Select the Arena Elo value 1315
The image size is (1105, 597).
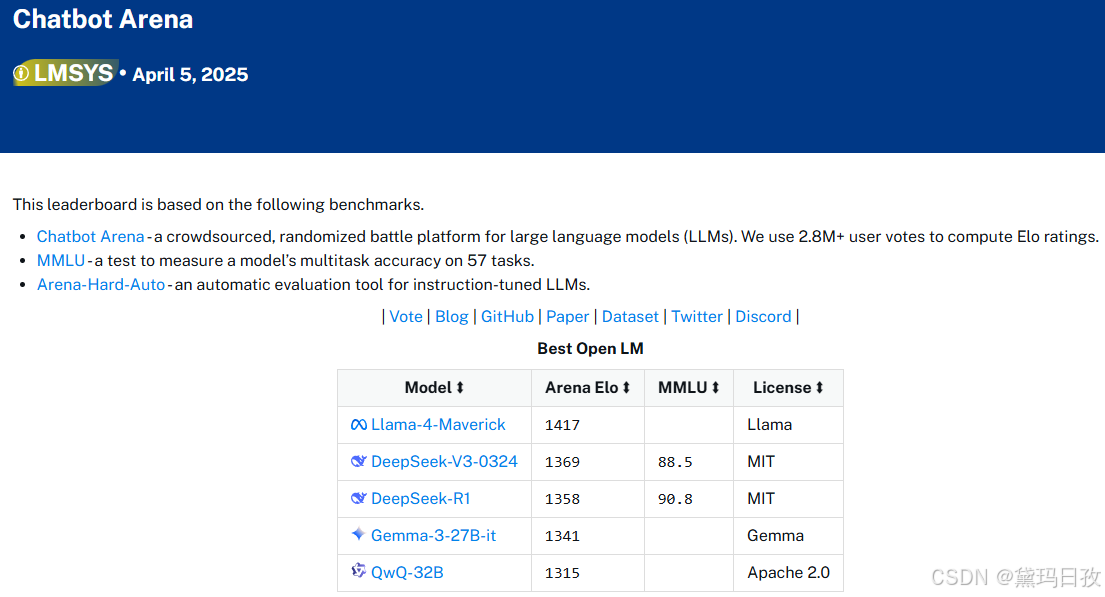pyautogui.click(x=562, y=572)
